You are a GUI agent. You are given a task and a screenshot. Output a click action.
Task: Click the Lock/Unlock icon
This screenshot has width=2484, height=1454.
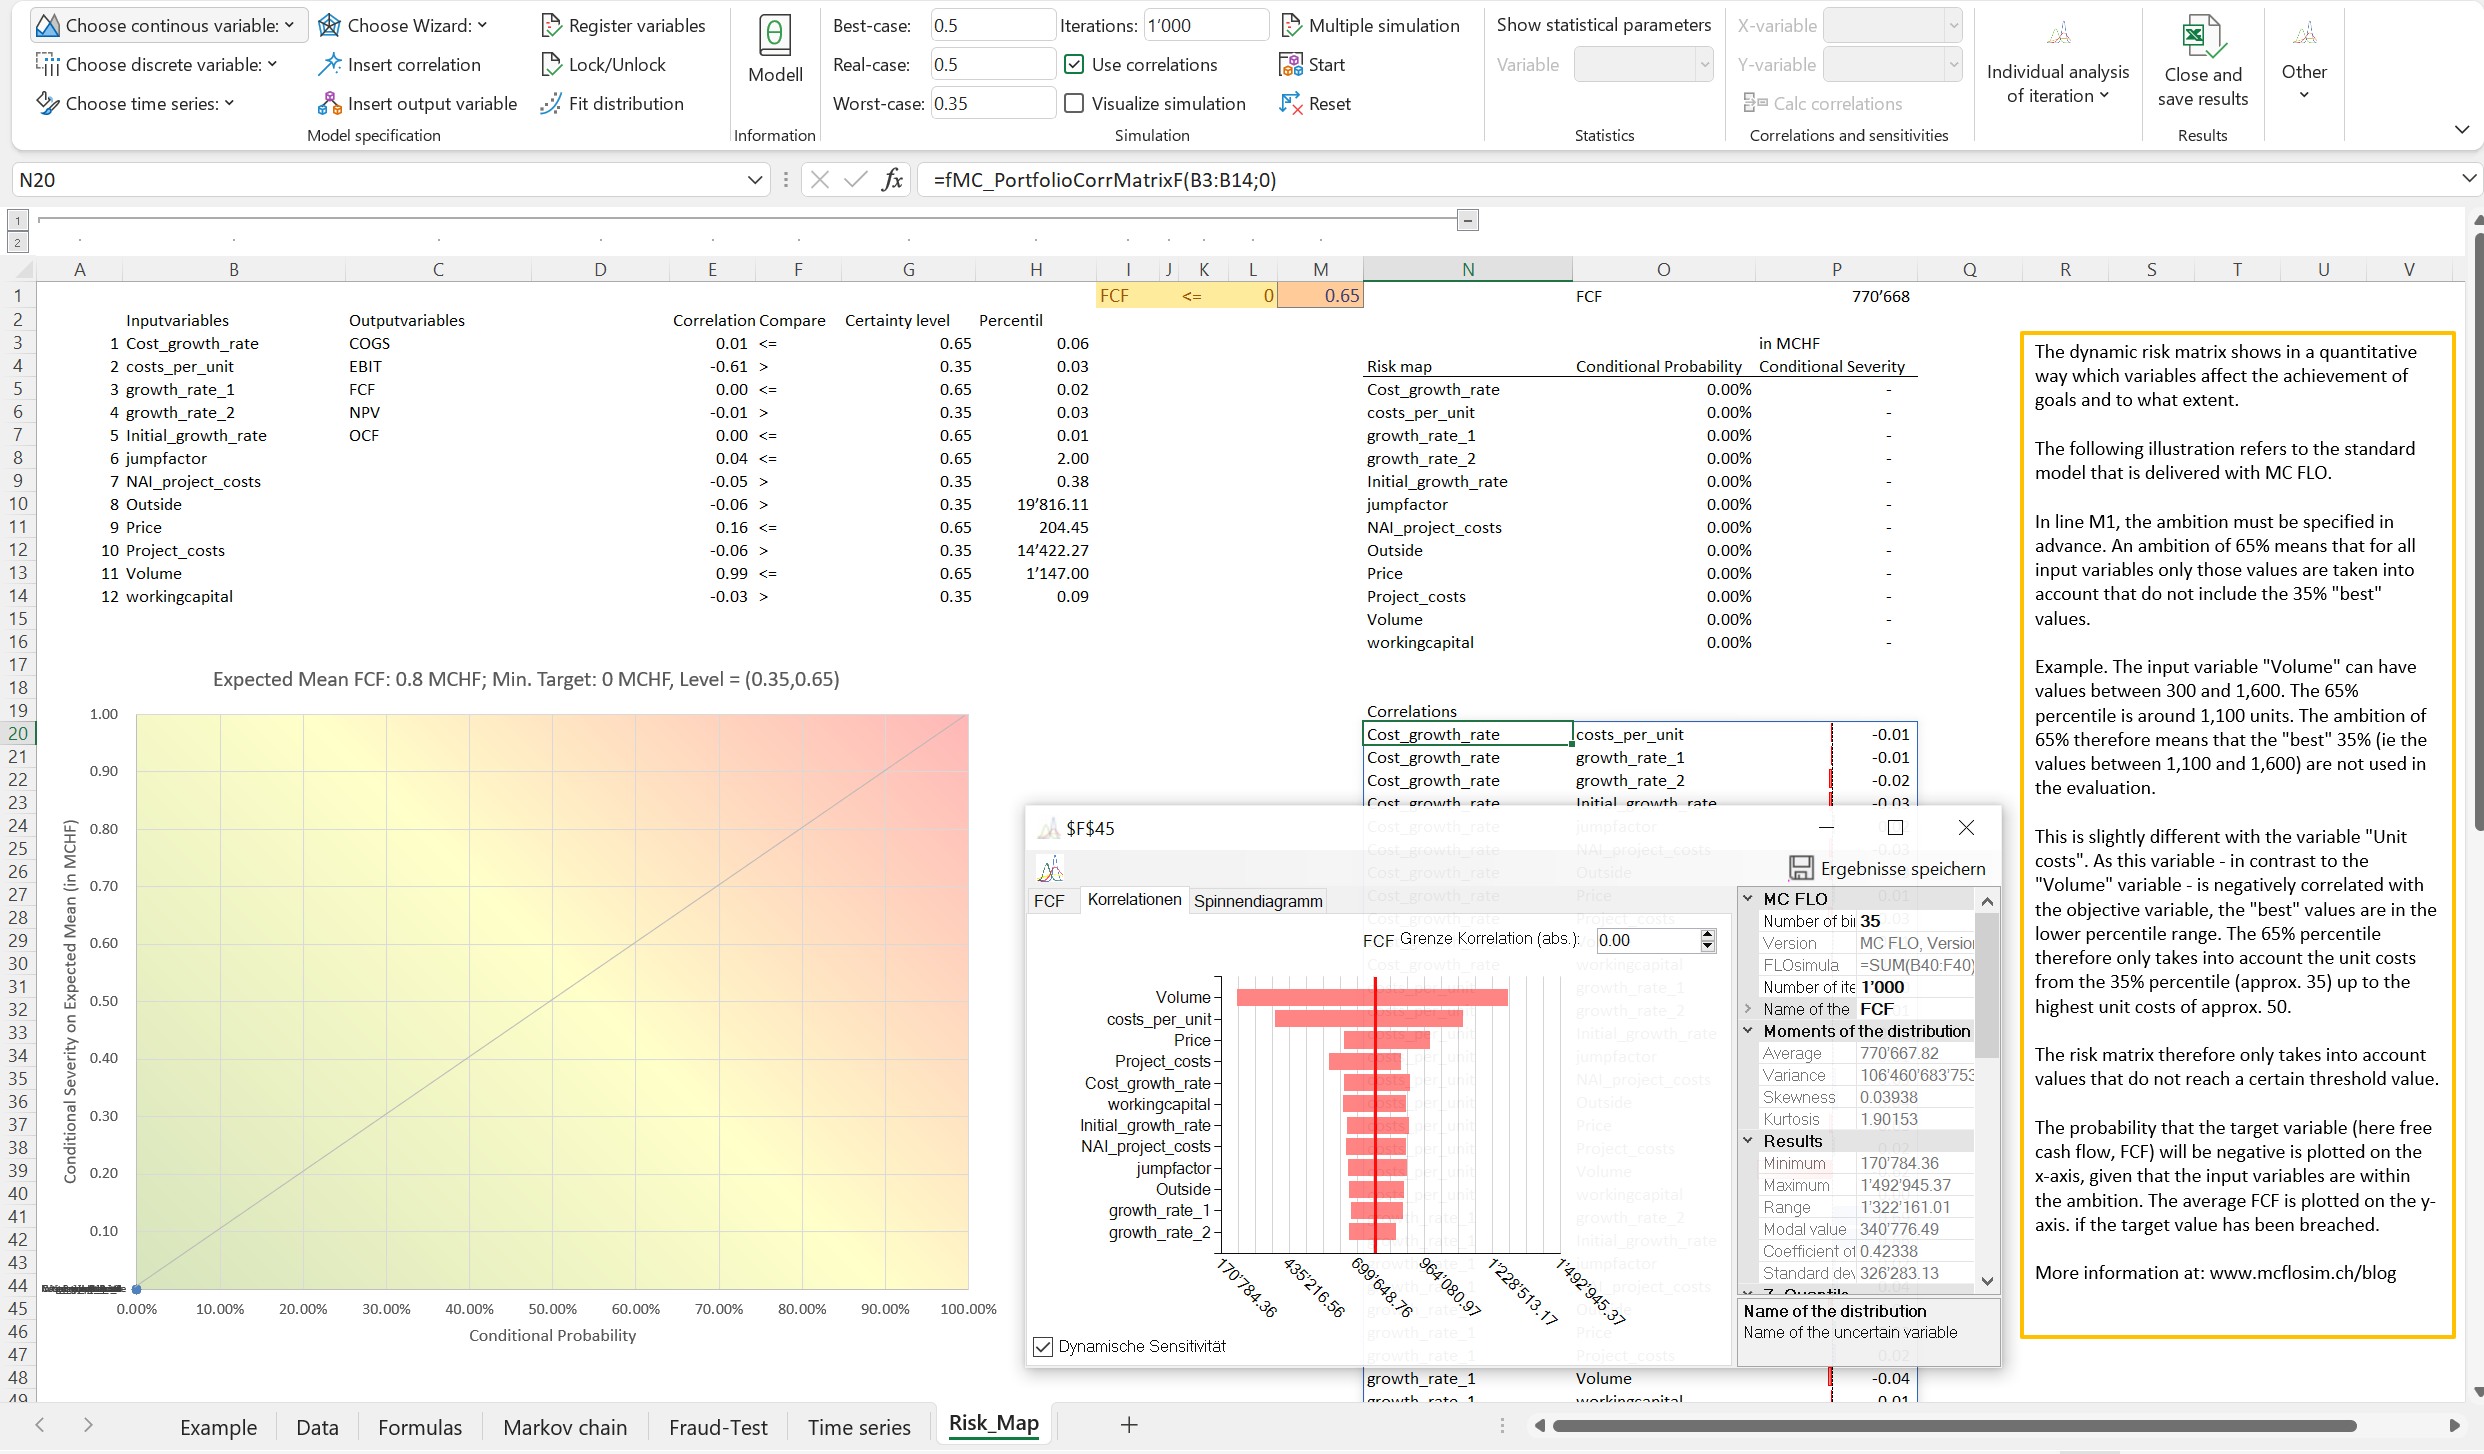tap(551, 64)
